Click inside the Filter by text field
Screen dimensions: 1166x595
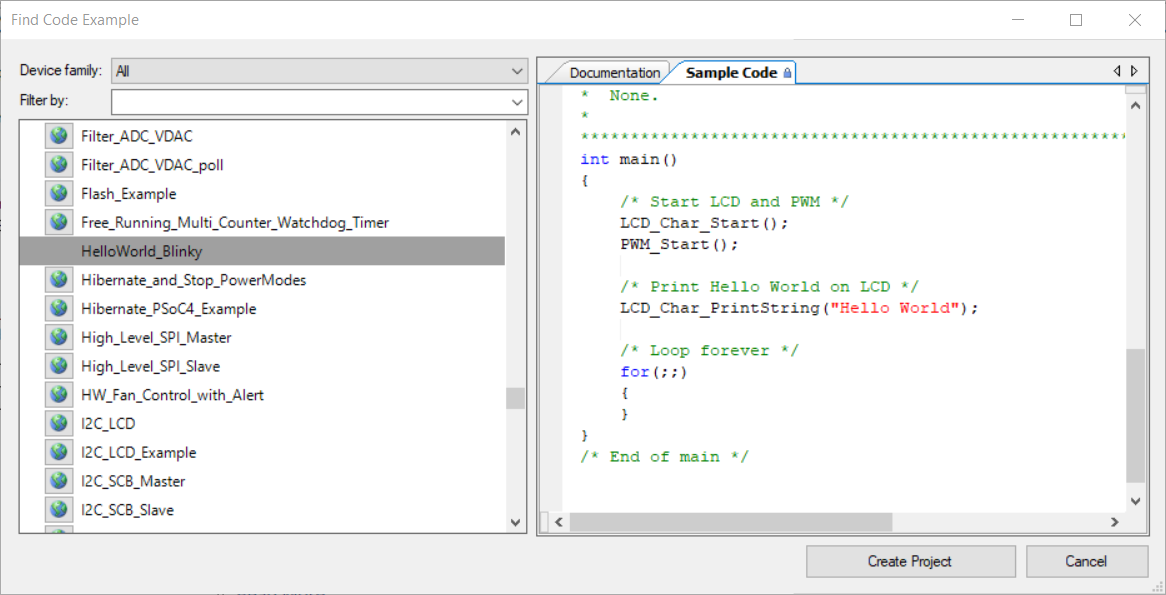tap(300, 101)
